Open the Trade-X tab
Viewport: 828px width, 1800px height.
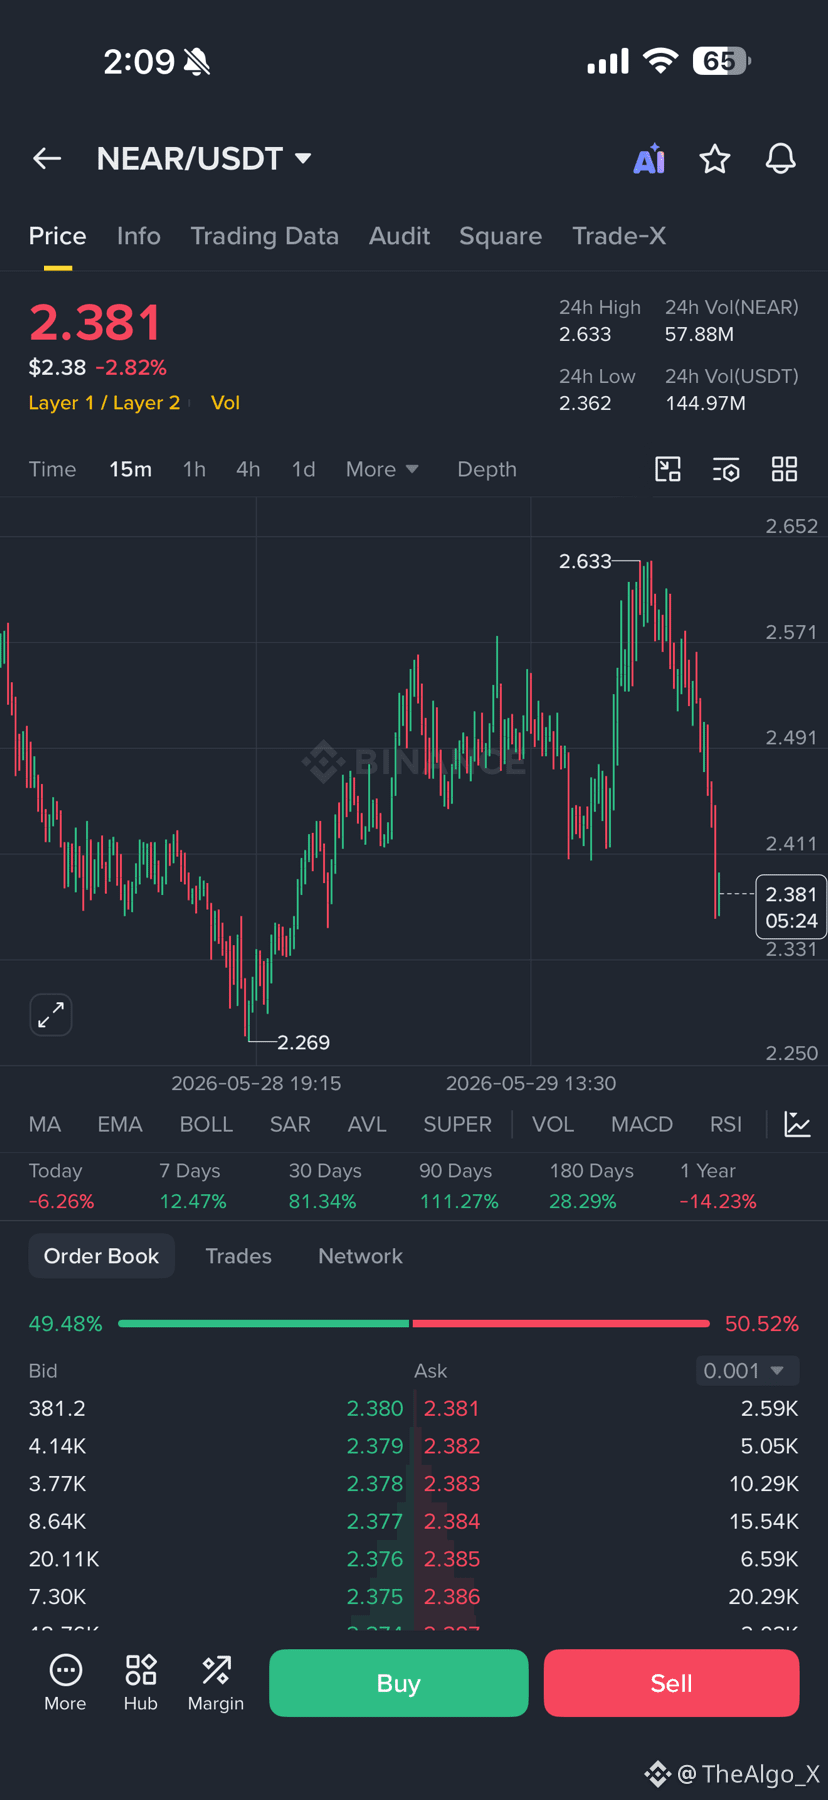(619, 236)
